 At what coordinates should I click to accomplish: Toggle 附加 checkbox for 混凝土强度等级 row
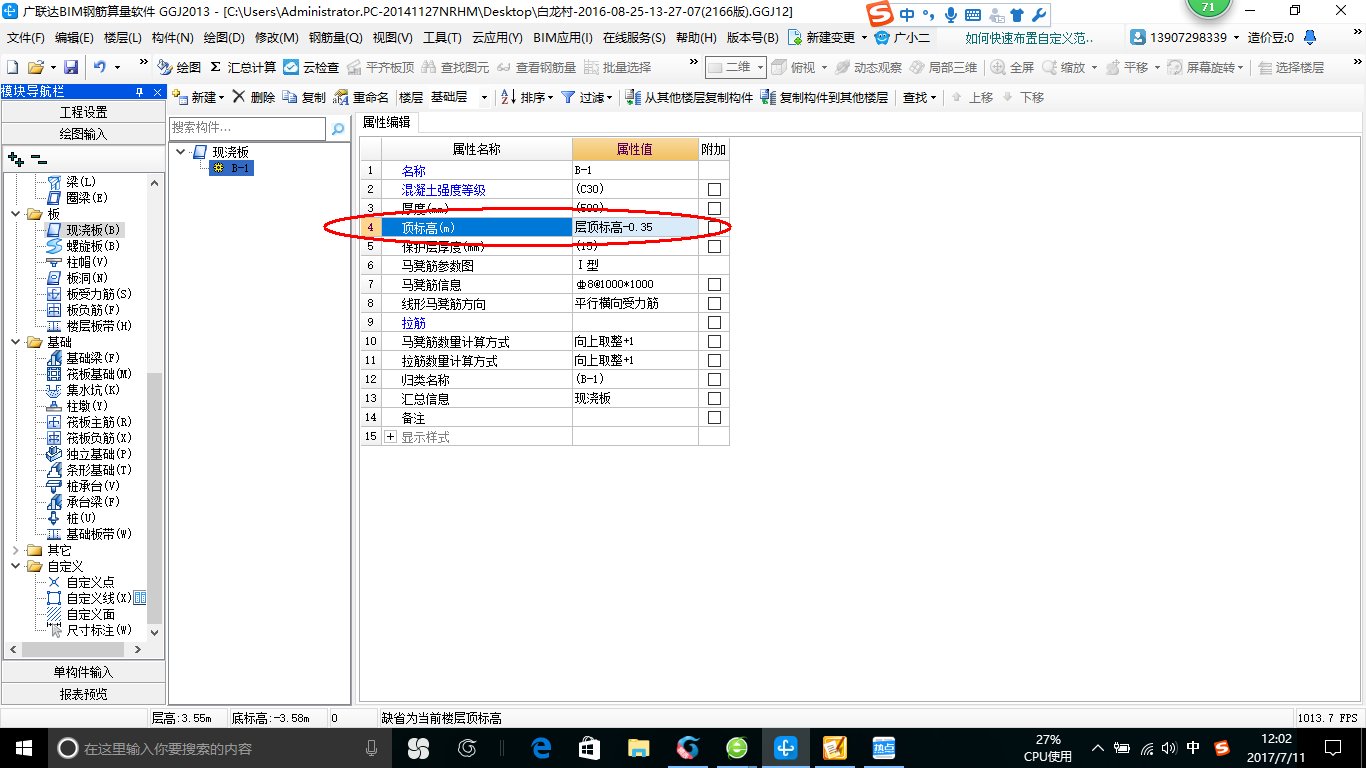714,190
